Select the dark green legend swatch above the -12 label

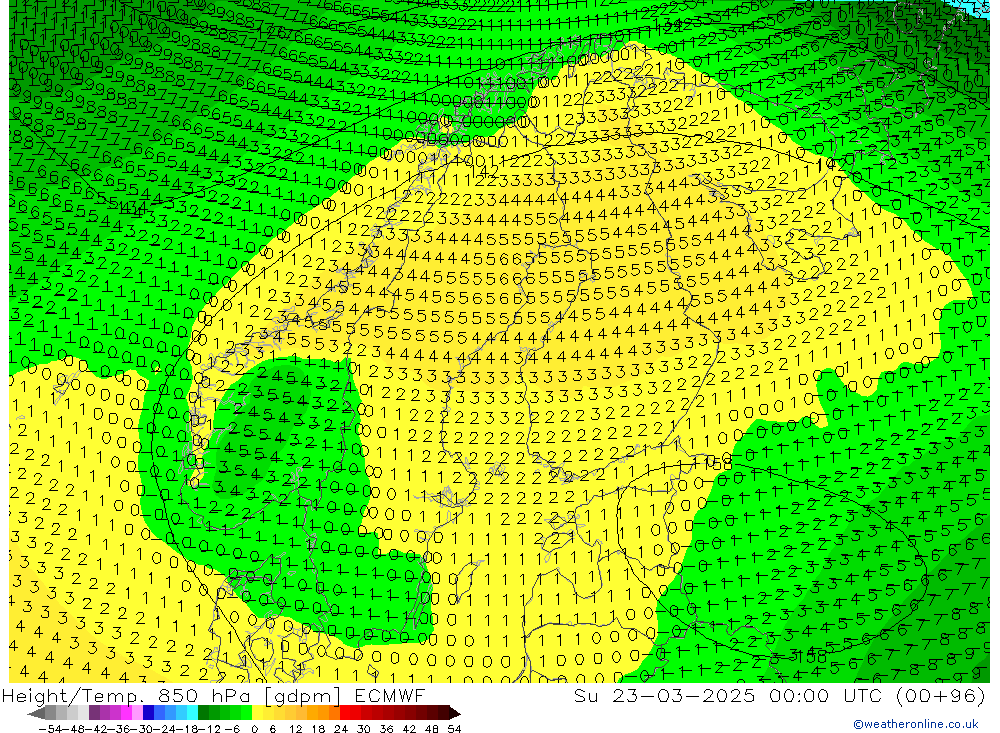(203, 713)
